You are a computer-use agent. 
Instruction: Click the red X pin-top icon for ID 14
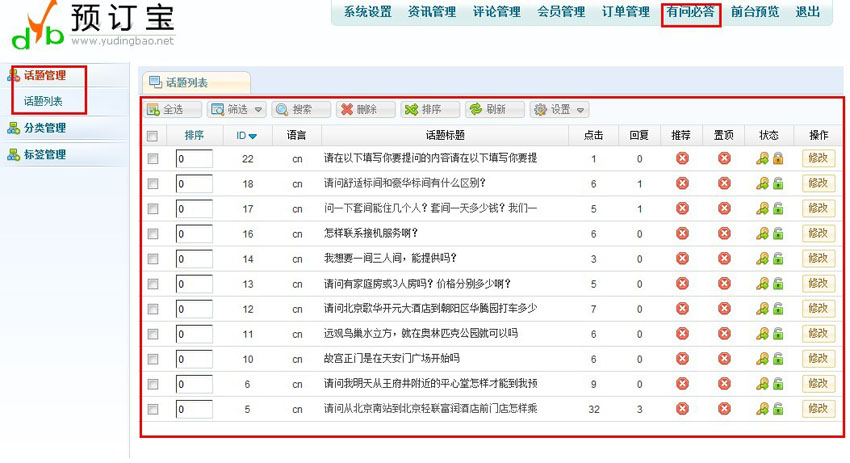[724, 258]
